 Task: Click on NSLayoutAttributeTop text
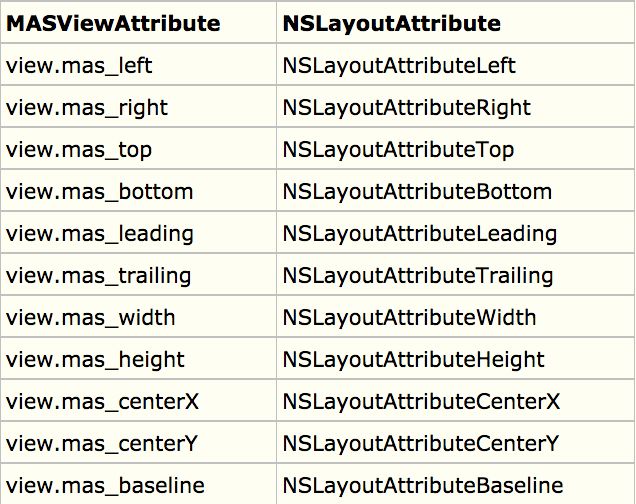click(x=398, y=150)
